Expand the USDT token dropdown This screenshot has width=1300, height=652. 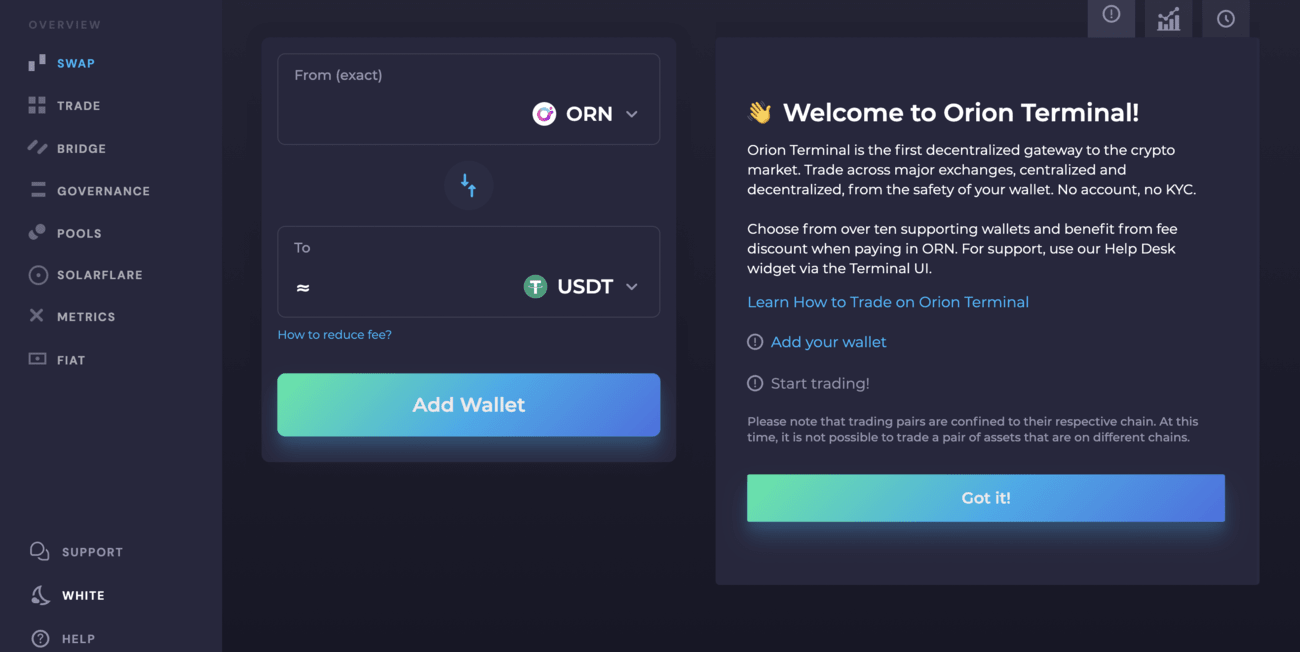click(631, 287)
